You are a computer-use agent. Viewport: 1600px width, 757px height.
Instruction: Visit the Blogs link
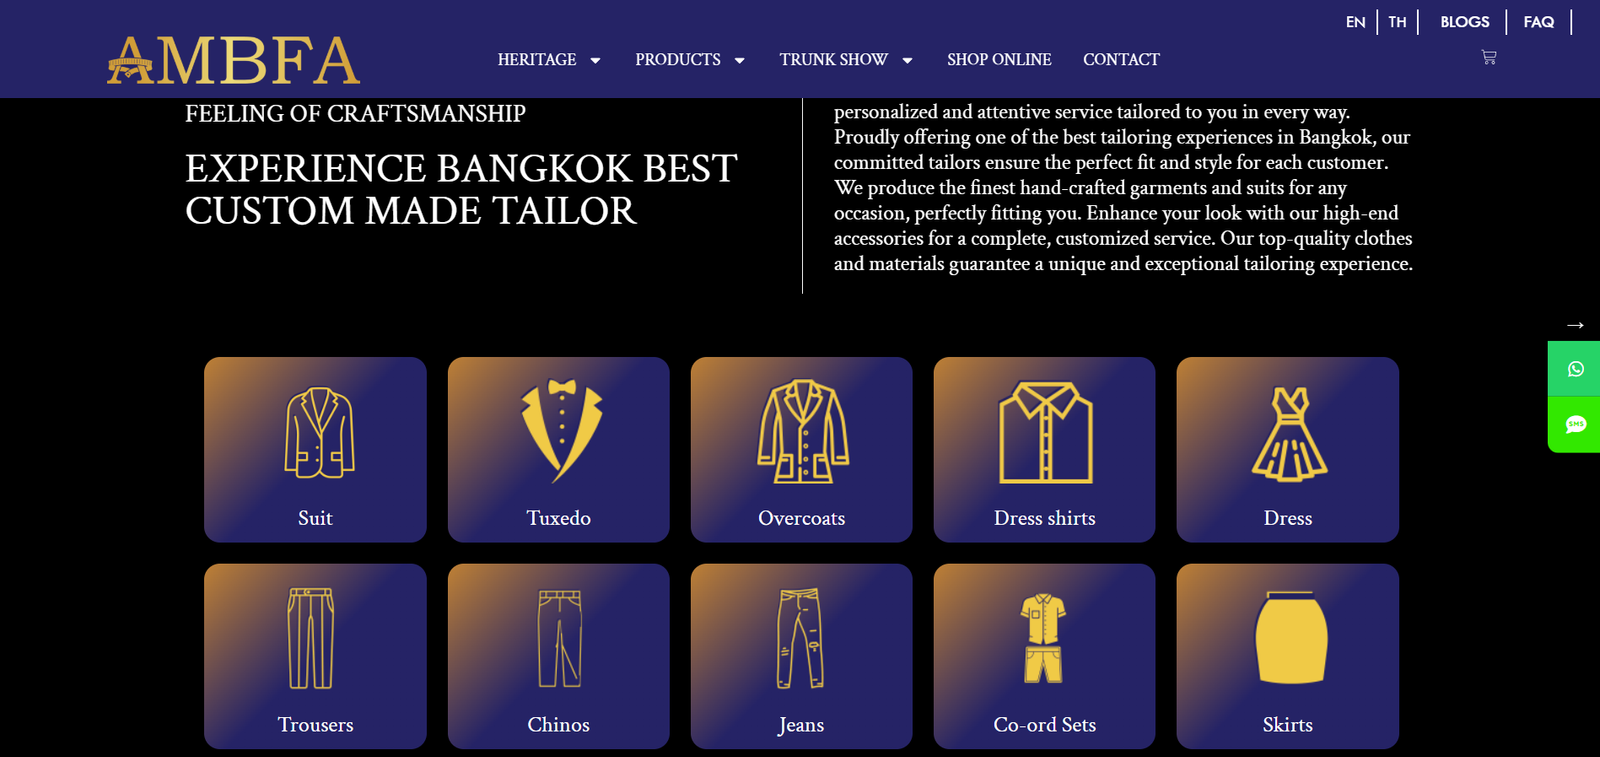[1465, 22]
